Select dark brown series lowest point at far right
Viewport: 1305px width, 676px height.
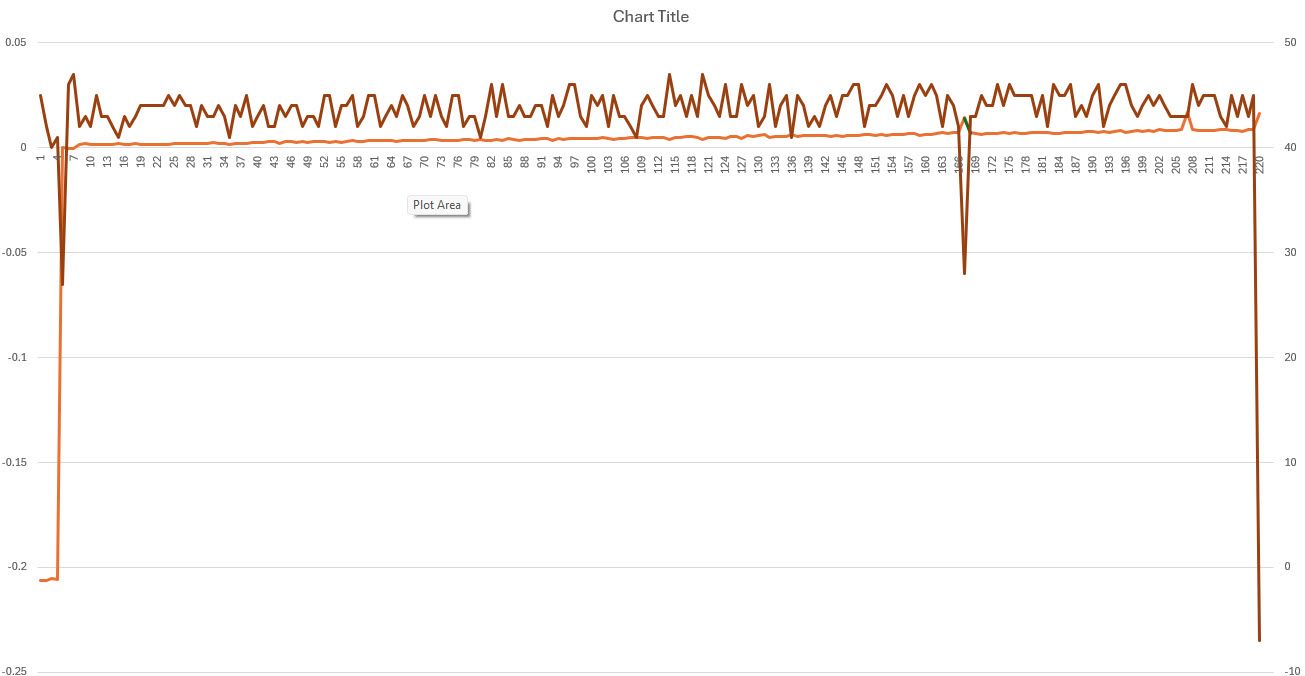tap(1259, 640)
